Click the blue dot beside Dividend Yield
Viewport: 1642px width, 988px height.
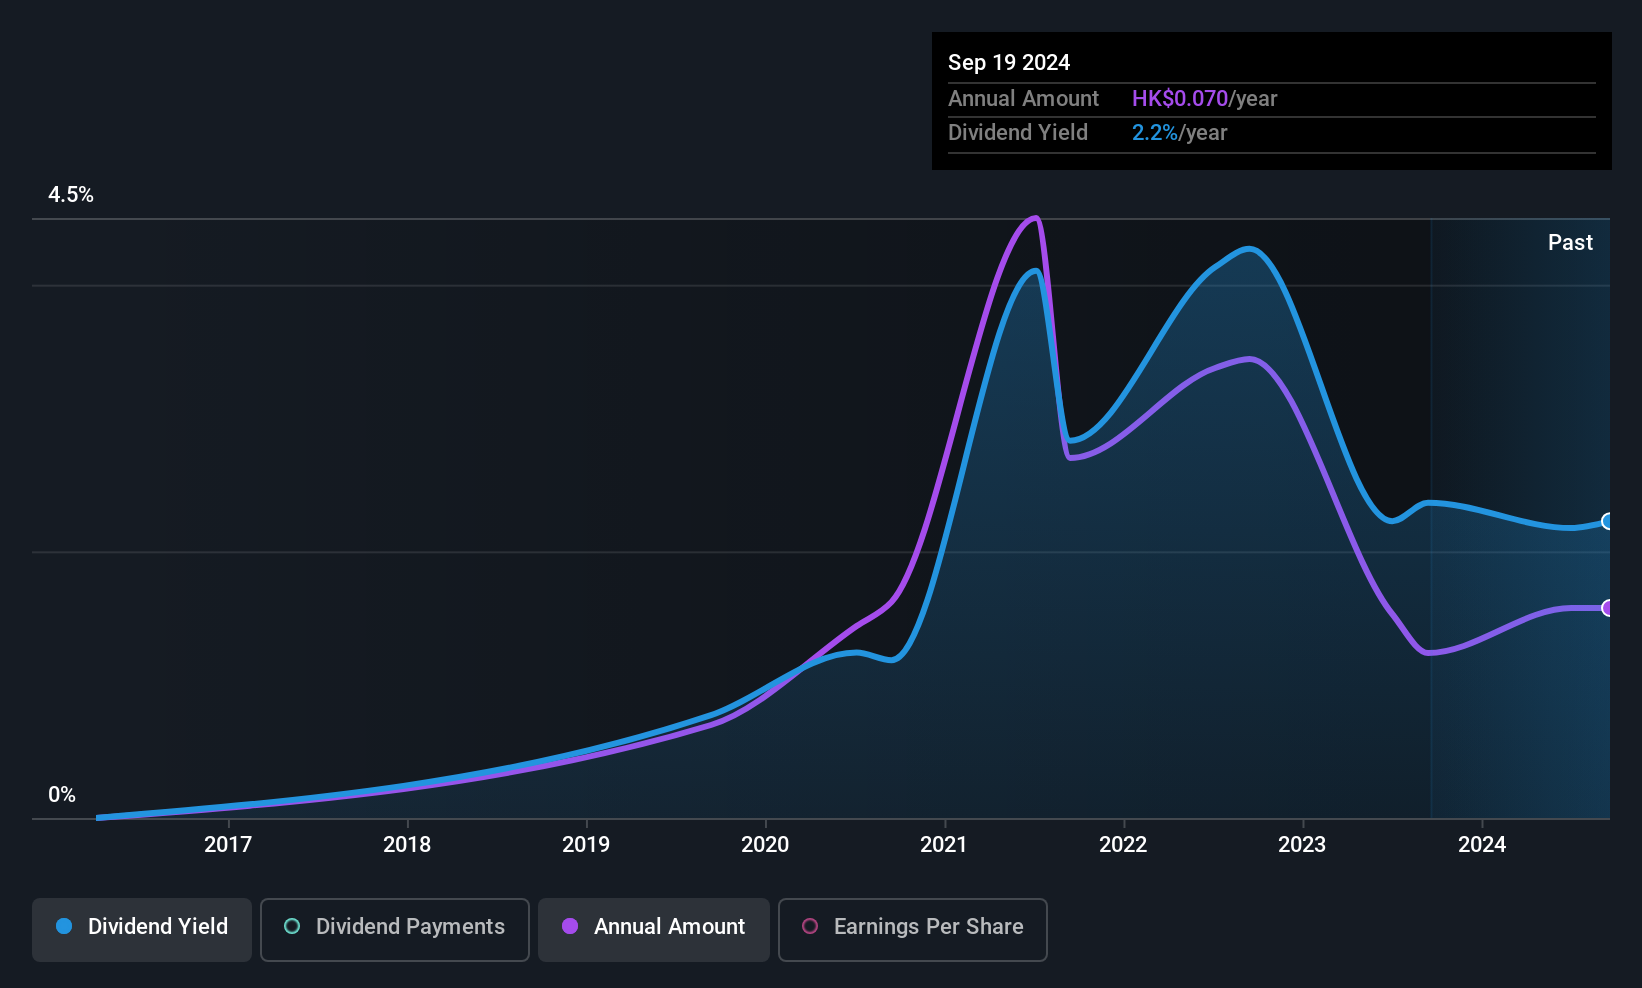click(64, 926)
